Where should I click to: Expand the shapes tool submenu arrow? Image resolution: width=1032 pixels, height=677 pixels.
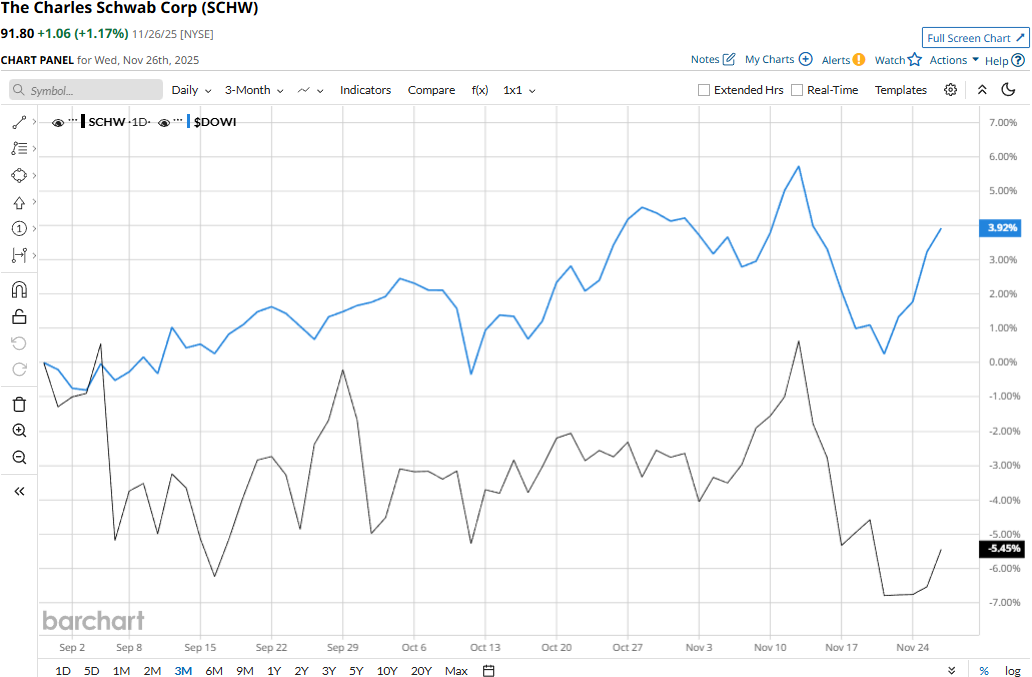click(x=34, y=175)
